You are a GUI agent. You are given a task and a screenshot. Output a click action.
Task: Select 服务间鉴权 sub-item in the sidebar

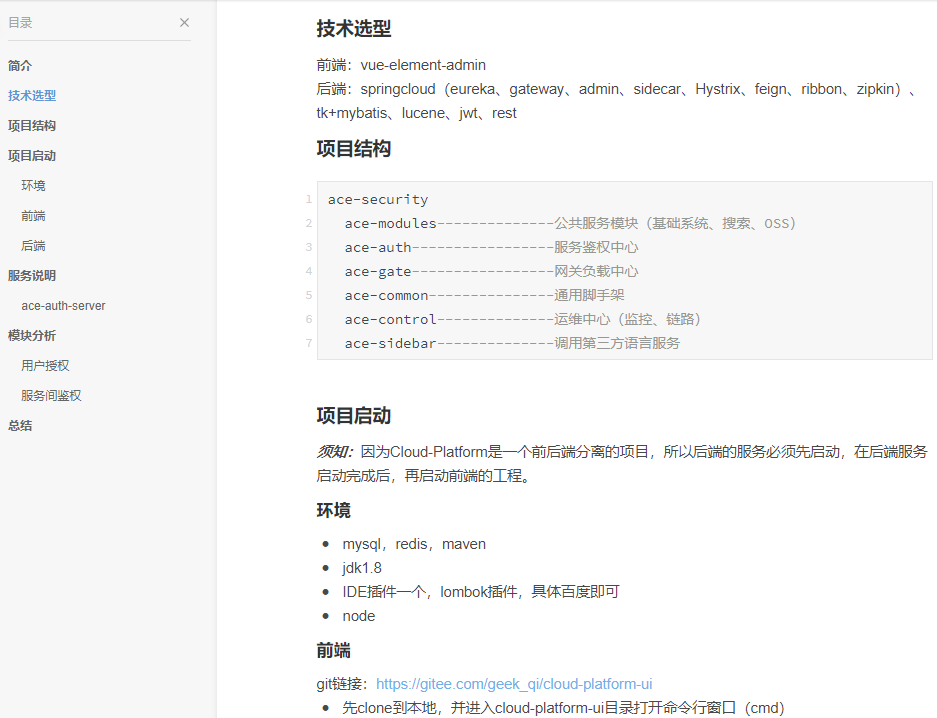pyautogui.click(x=51, y=395)
